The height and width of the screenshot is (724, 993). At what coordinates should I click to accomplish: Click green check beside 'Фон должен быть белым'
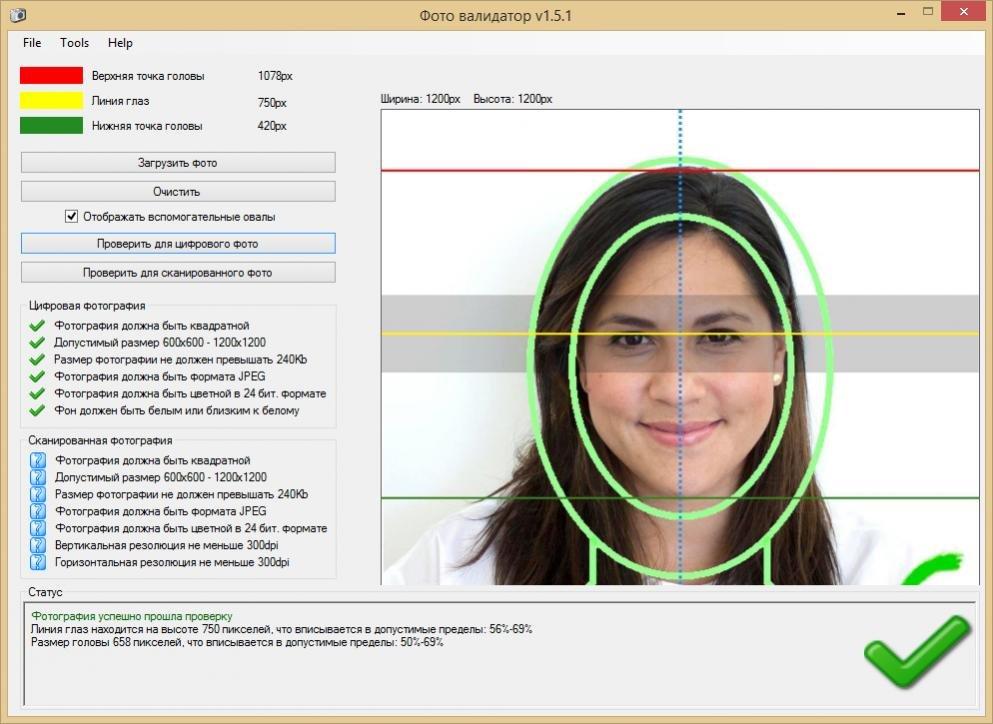[x=37, y=410]
